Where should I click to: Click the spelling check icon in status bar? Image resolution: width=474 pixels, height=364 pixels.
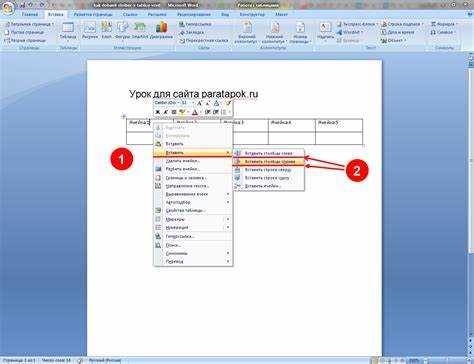click(80, 360)
